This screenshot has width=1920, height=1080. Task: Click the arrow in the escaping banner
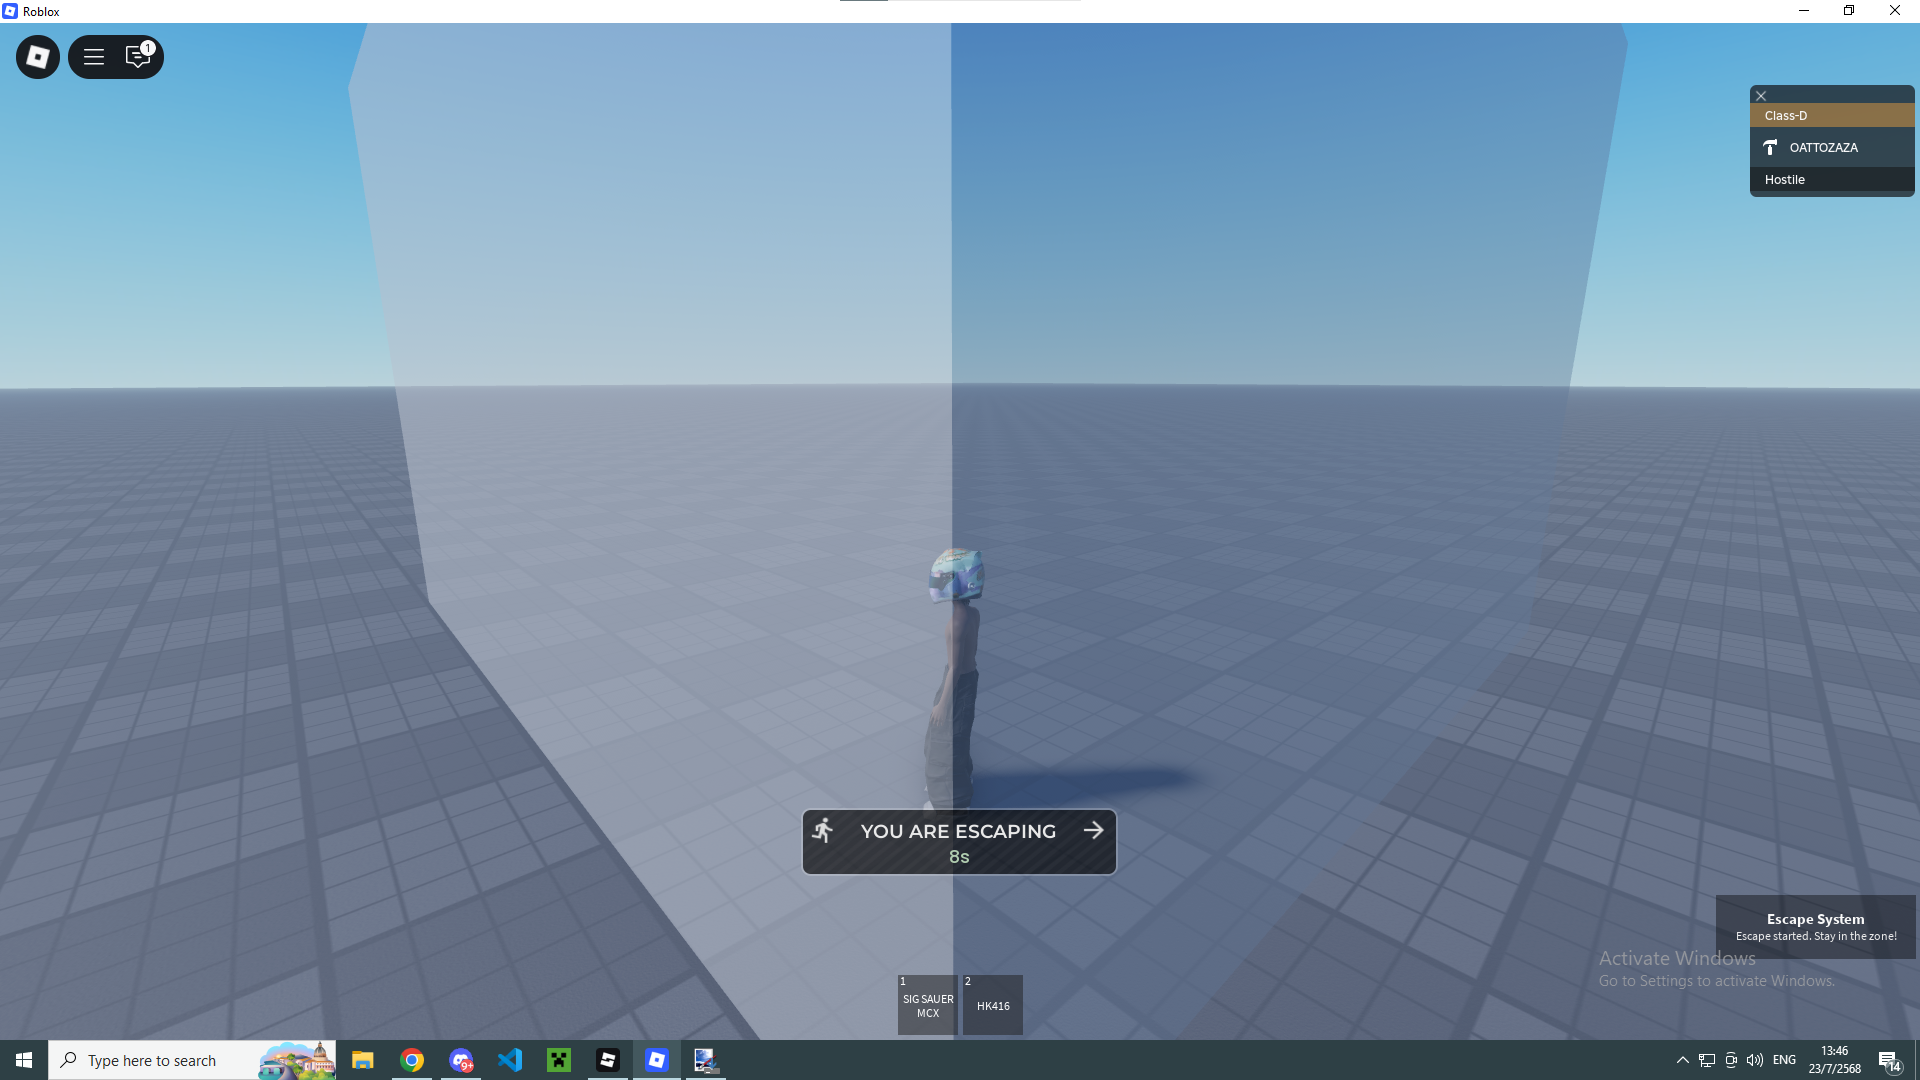[x=1093, y=830]
